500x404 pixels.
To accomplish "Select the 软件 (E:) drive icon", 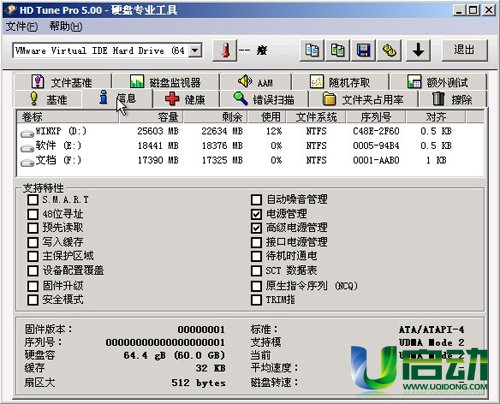I will pyautogui.click(x=27, y=148).
